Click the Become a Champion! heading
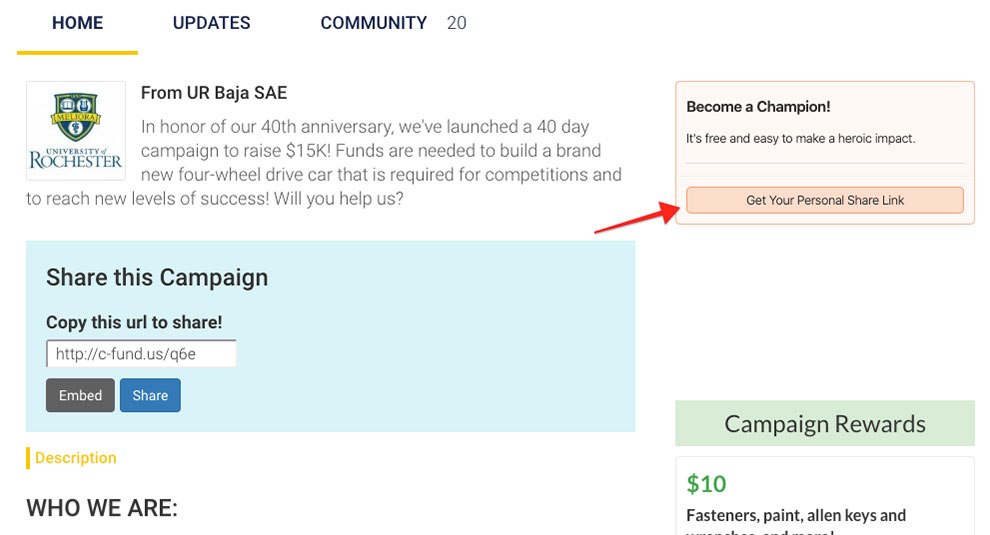Screen dimensions: 990x535 click(758, 107)
